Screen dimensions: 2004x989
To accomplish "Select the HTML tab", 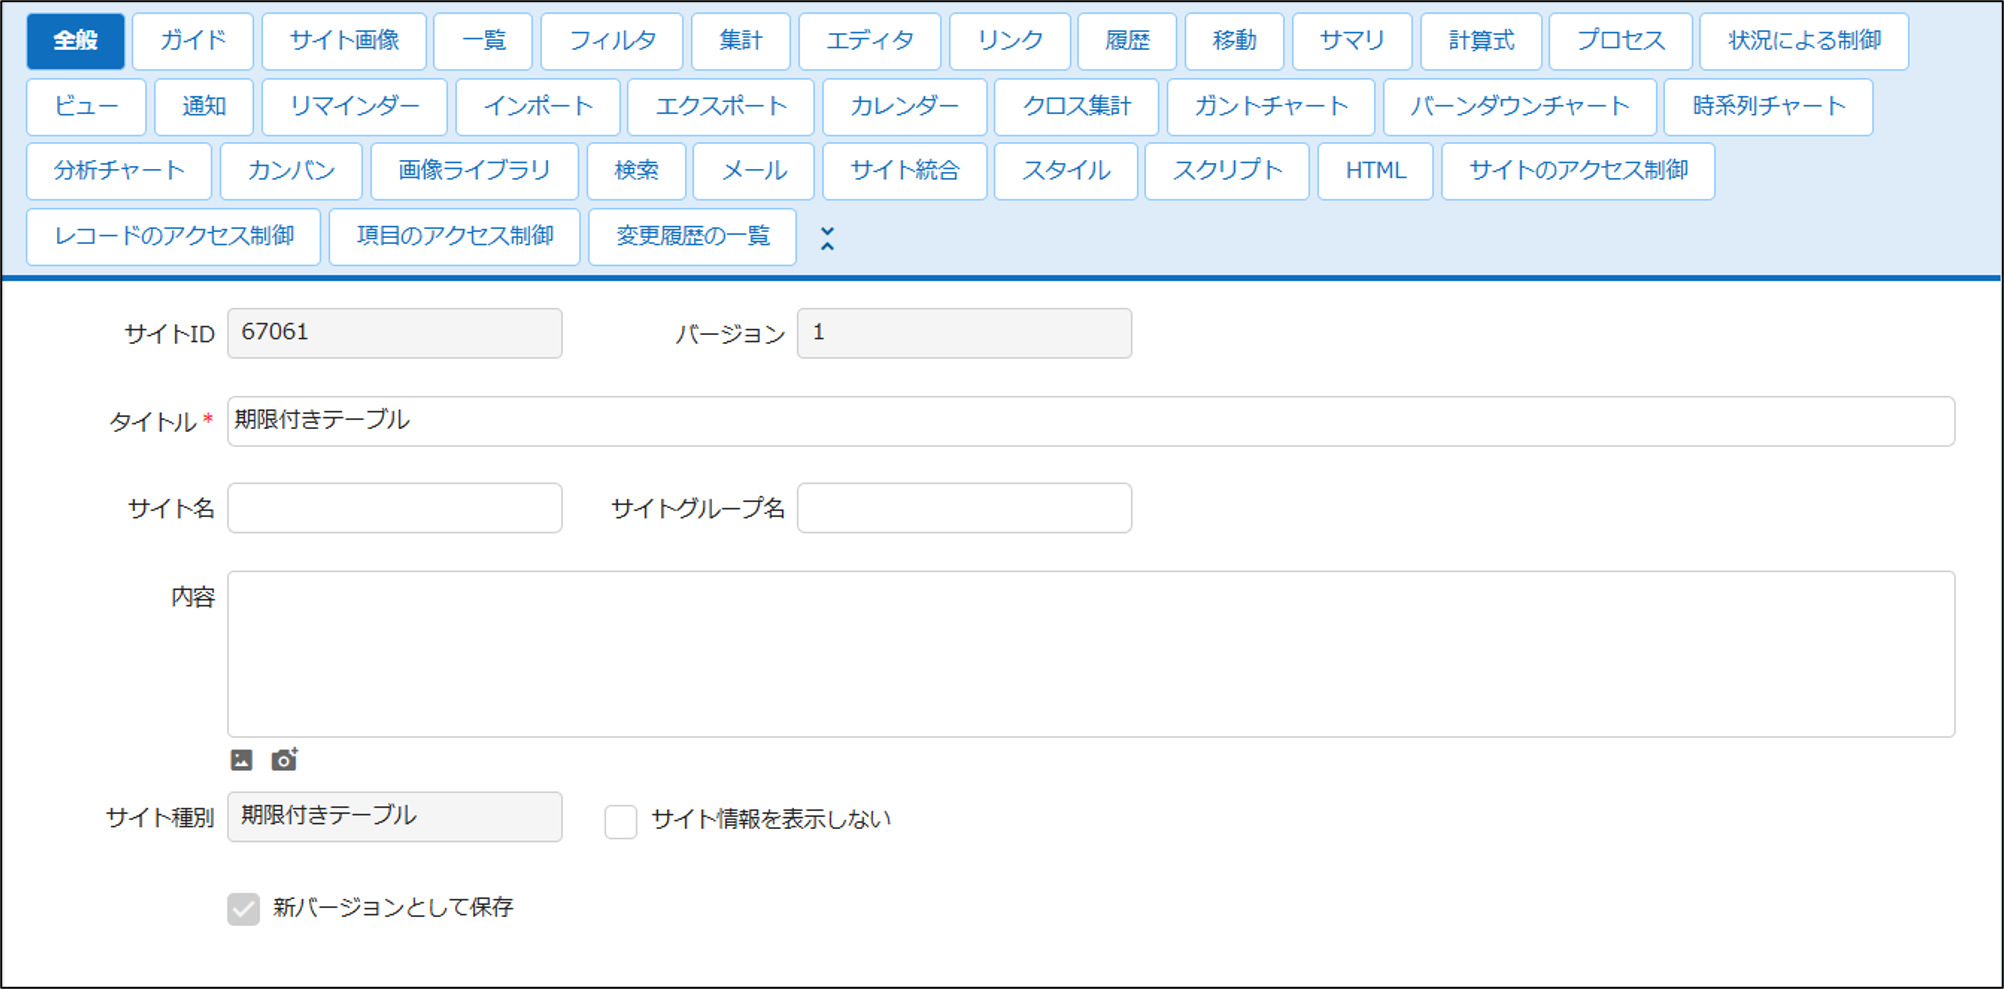I will tap(1376, 172).
